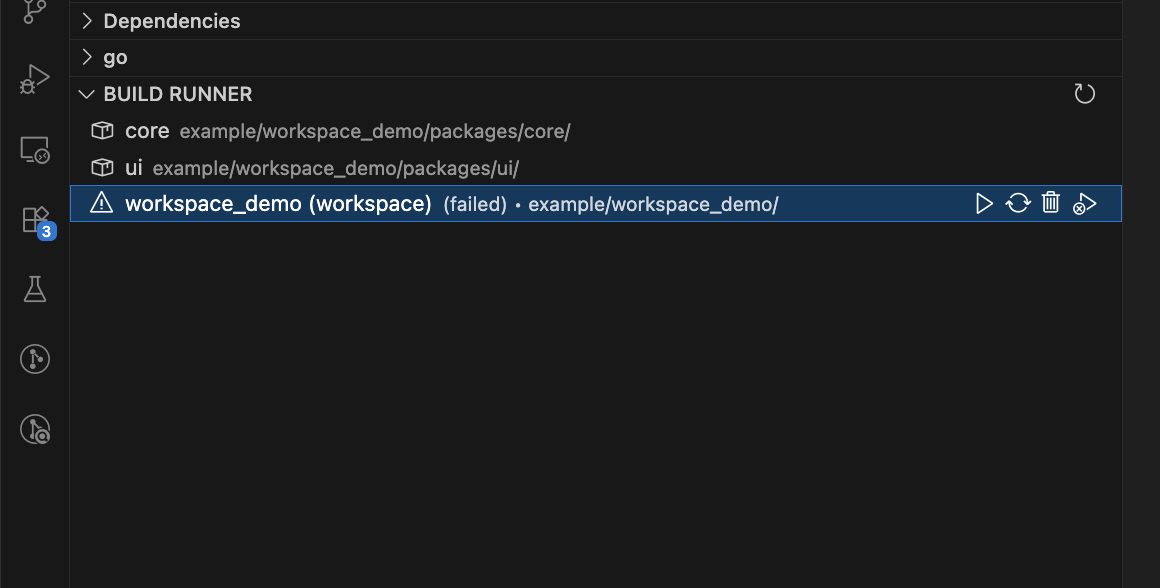Click the path example/workspace_demo/packages/core/
1160x588 pixels.
pos(374,132)
